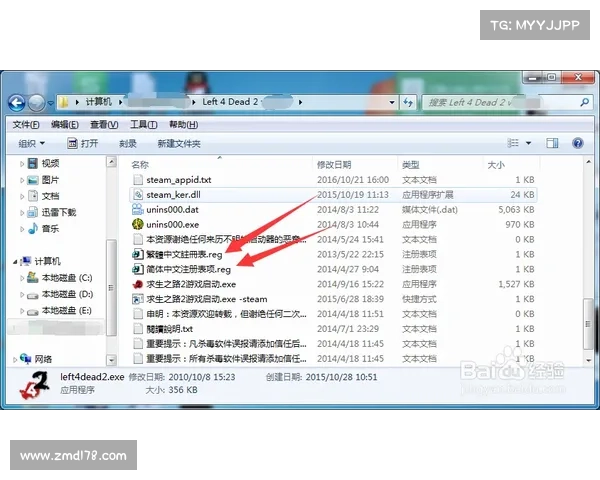Click the 打开 toolbar button
600x480 pixels.
[83, 144]
